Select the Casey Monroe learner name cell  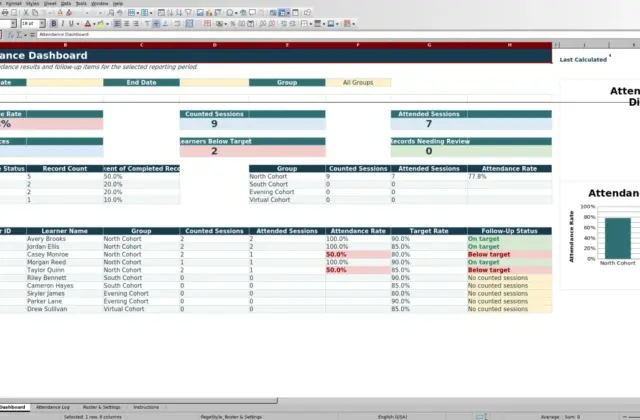tap(64, 254)
